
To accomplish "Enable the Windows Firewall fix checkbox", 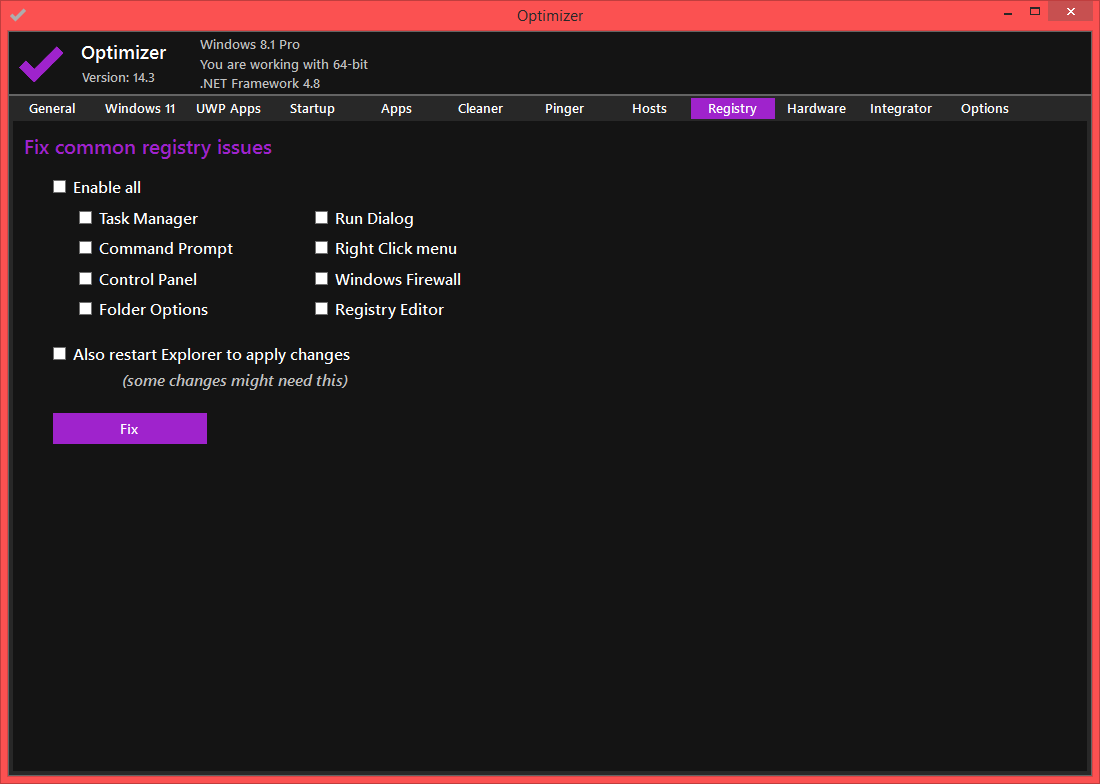I will click(322, 279).
